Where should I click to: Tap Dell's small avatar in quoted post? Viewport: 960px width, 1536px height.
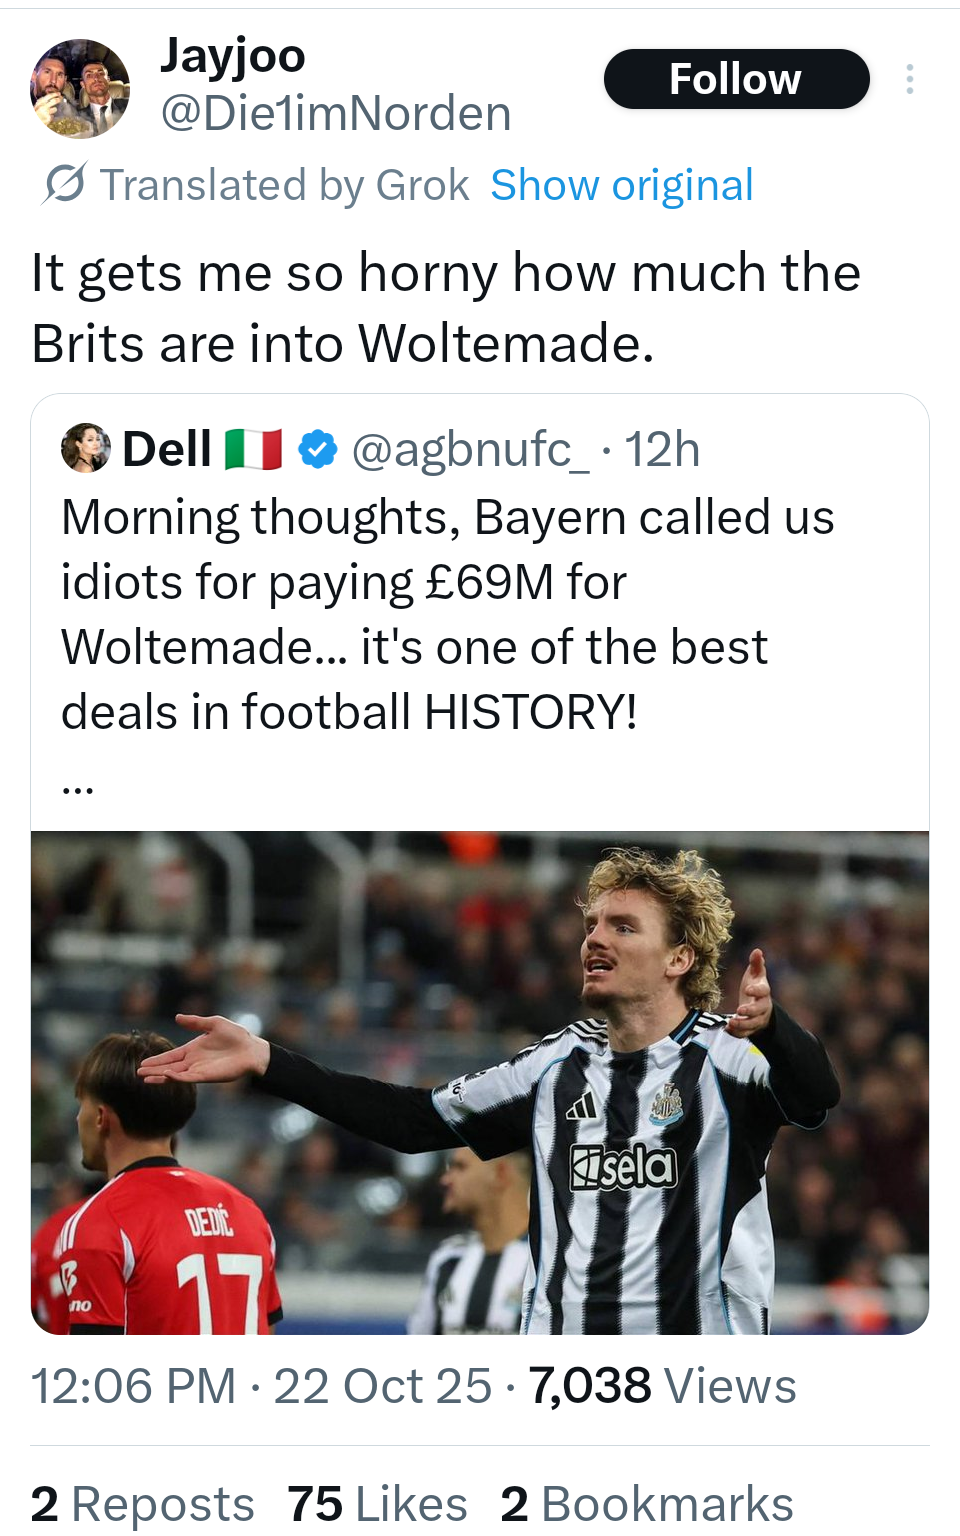85,448
